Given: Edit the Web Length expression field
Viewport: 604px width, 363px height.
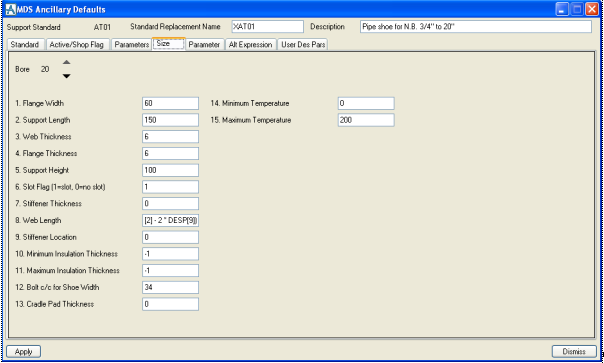Looking at the screenshot, I should pos(170,220).
